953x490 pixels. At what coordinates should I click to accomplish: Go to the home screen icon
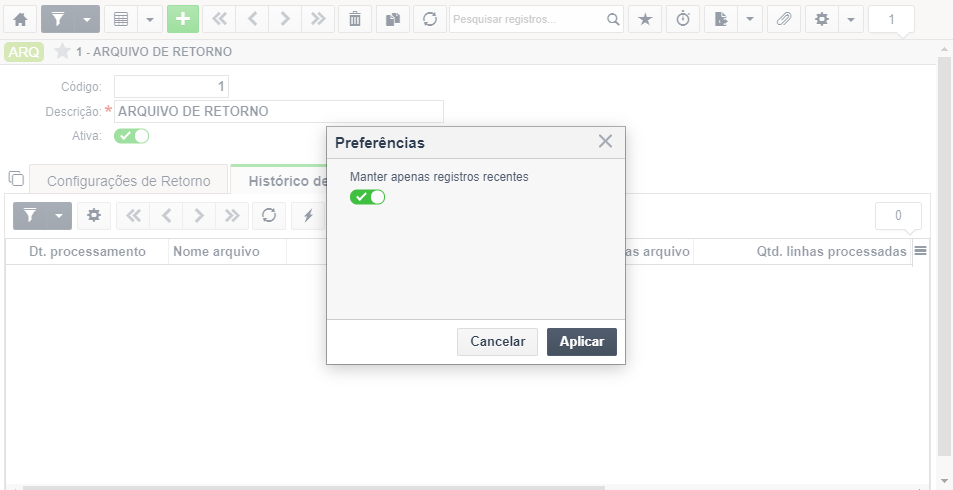[20, 19]
